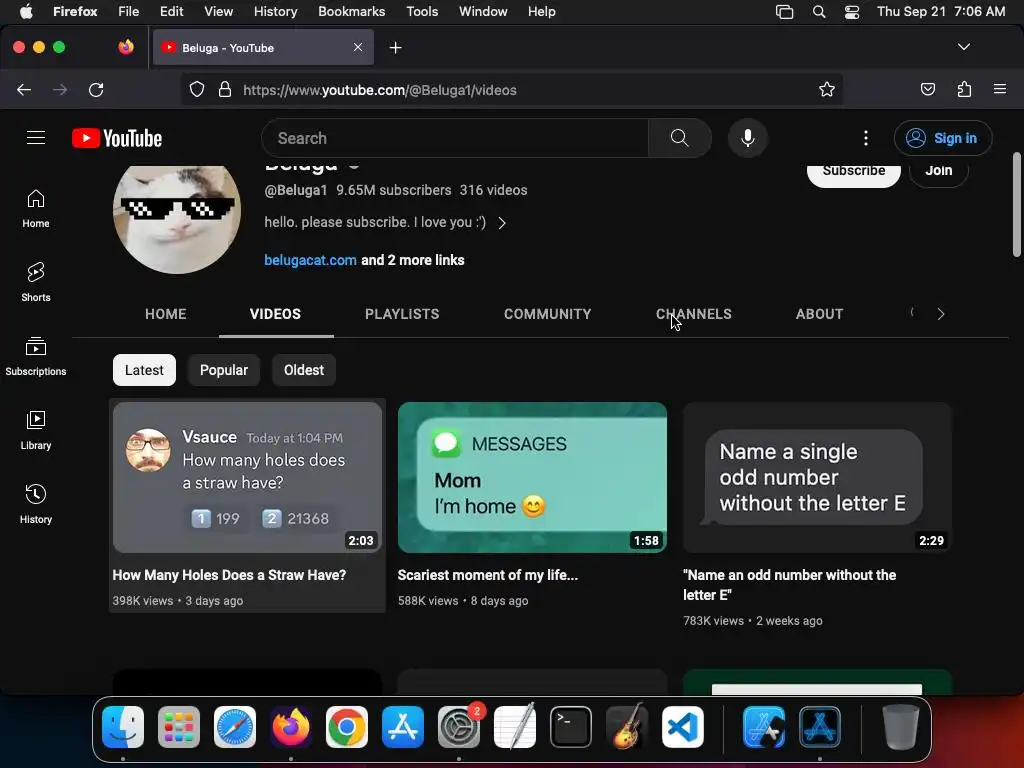Show more channel tabs with right arrow

click(x=940, y=314)
